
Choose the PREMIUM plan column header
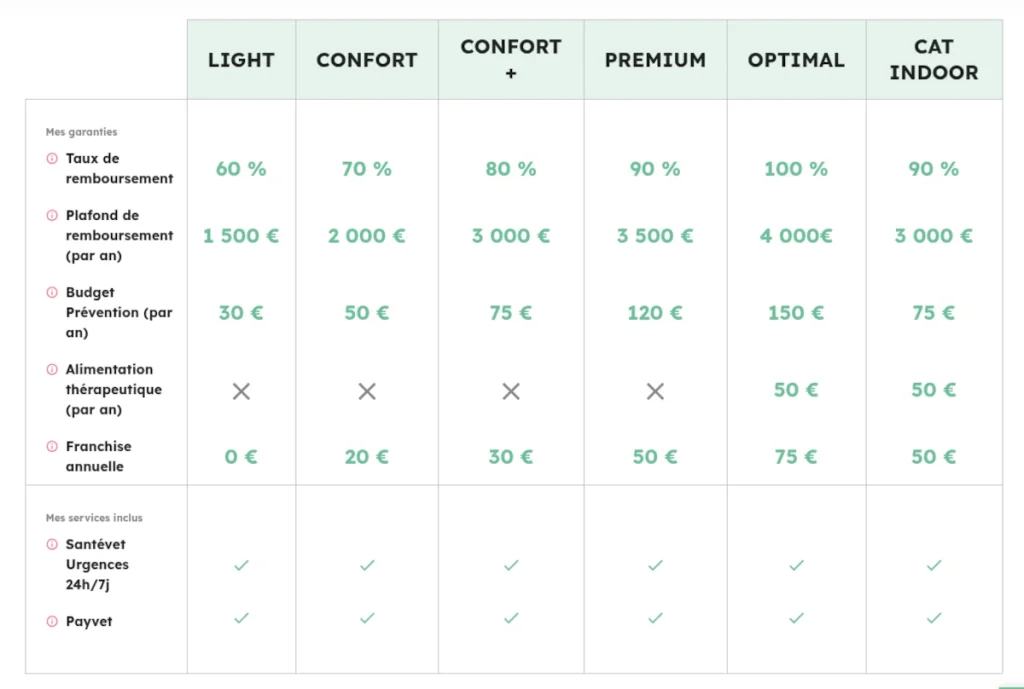tap(655, 60)
